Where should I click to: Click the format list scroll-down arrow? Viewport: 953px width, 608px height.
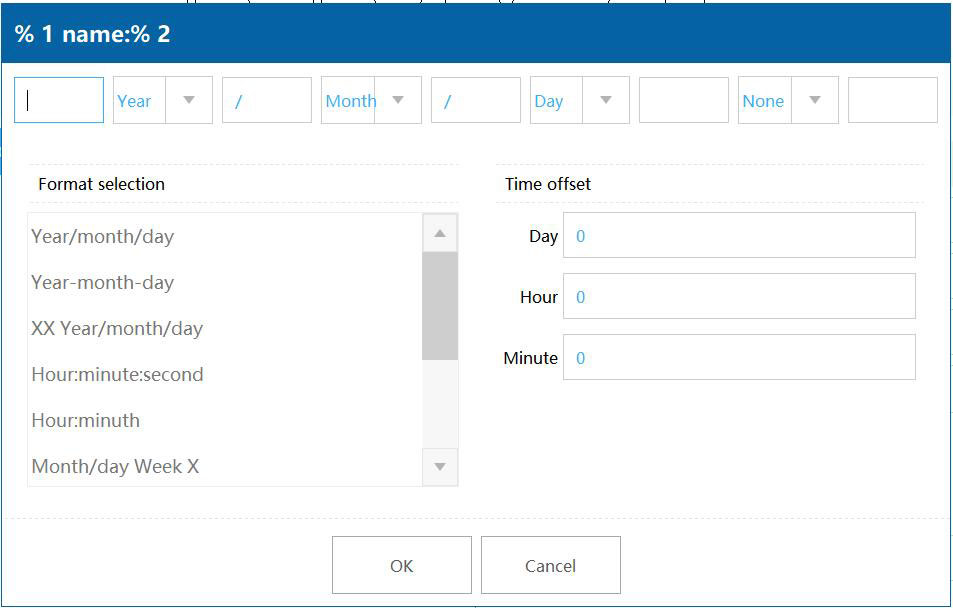(x=440, y=467)
